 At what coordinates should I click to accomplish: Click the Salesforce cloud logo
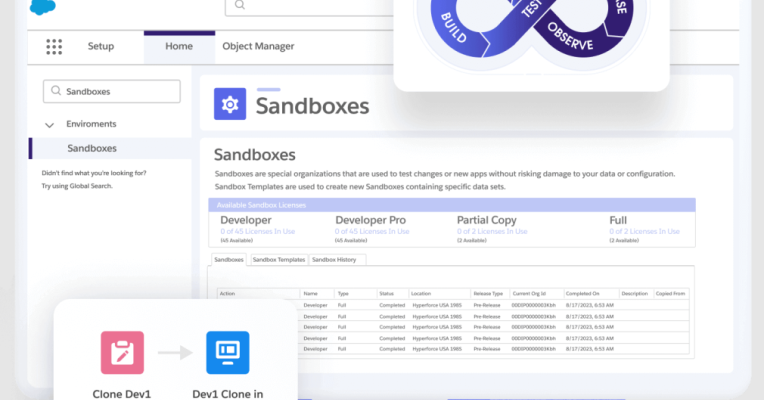(x=43, y=7)
